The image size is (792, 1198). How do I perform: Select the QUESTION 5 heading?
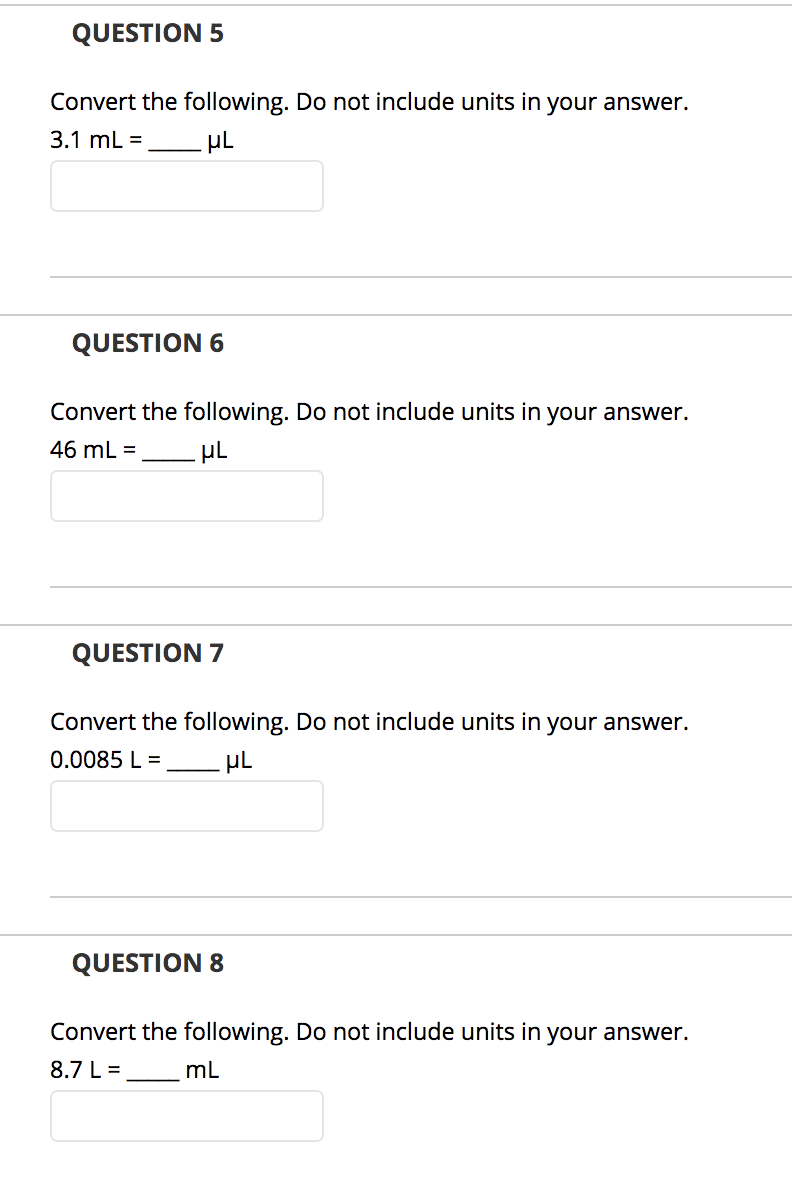click(x=148, y=33)
